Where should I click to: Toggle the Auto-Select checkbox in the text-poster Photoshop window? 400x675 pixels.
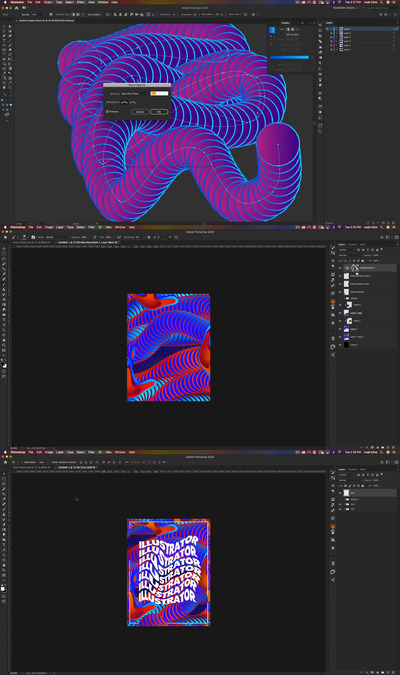(x=23, y=462)
